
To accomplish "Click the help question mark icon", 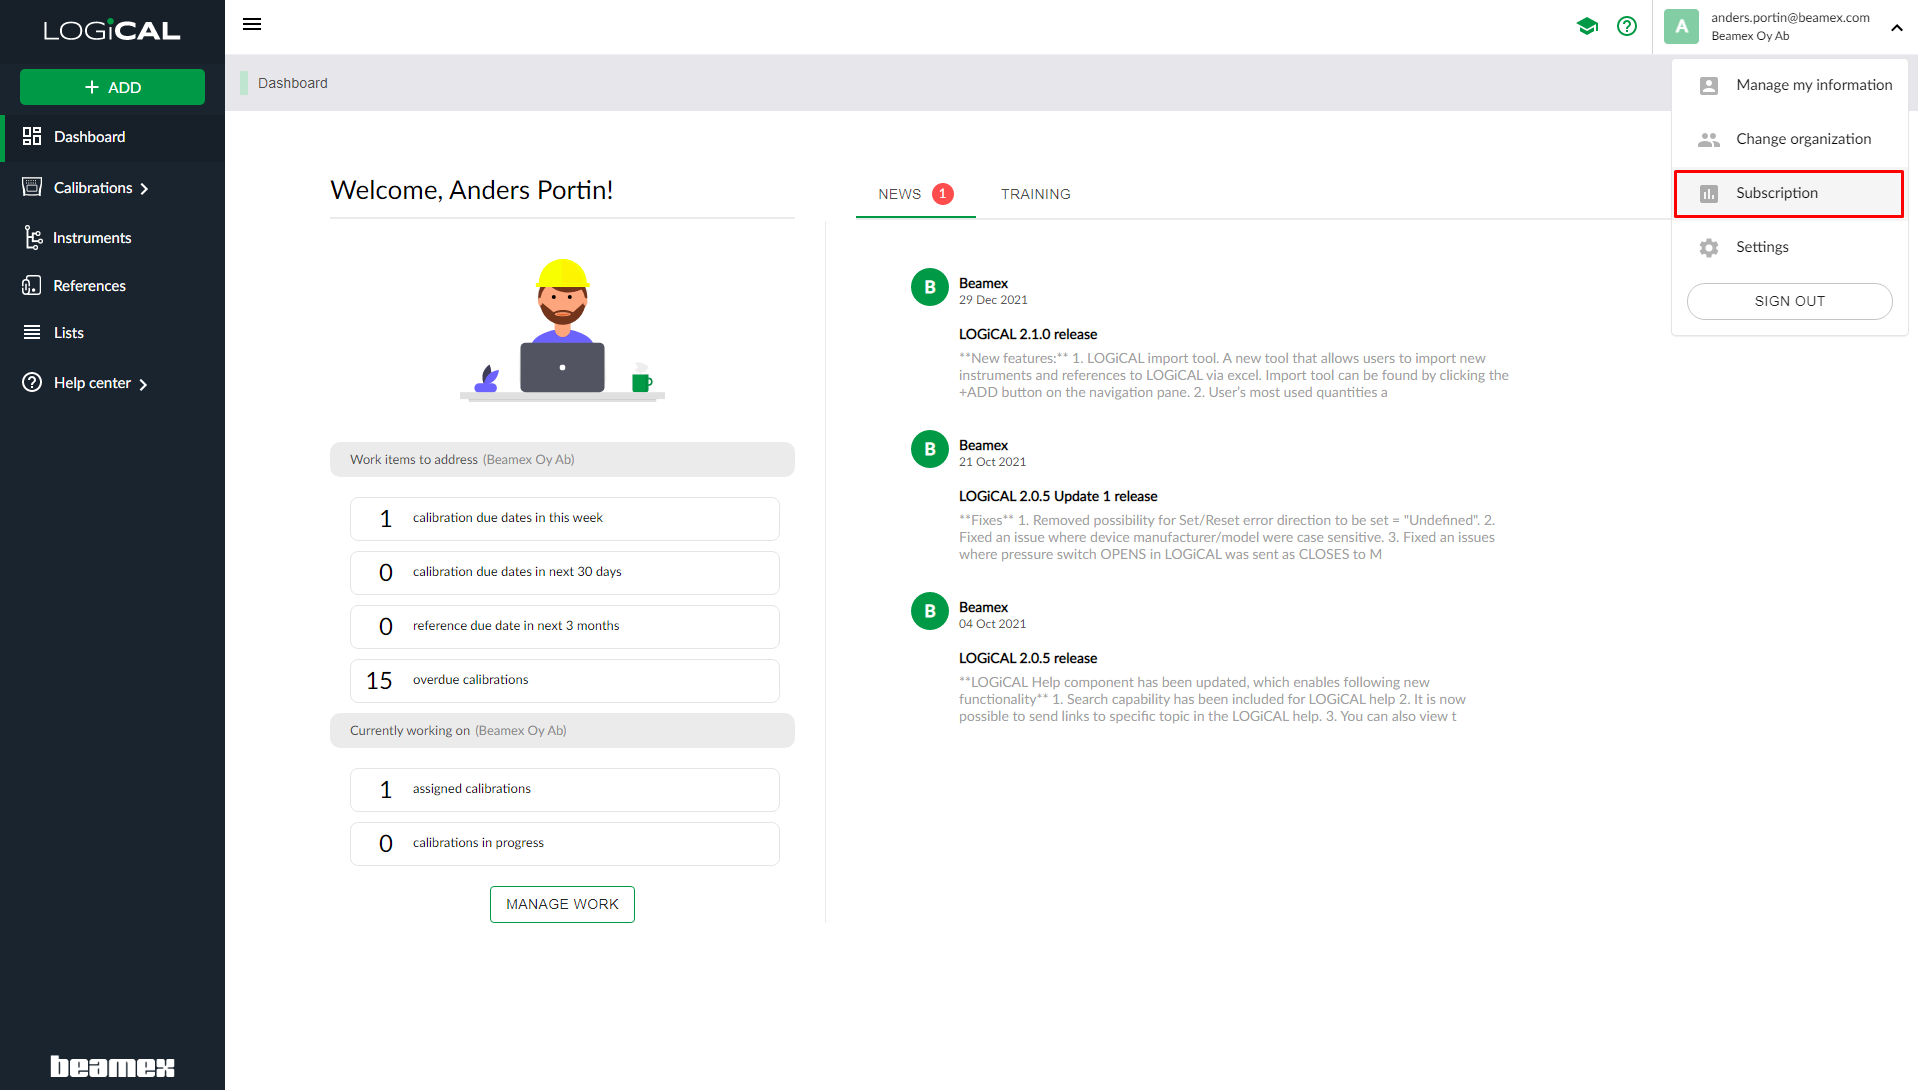I will coord(1627,26).
